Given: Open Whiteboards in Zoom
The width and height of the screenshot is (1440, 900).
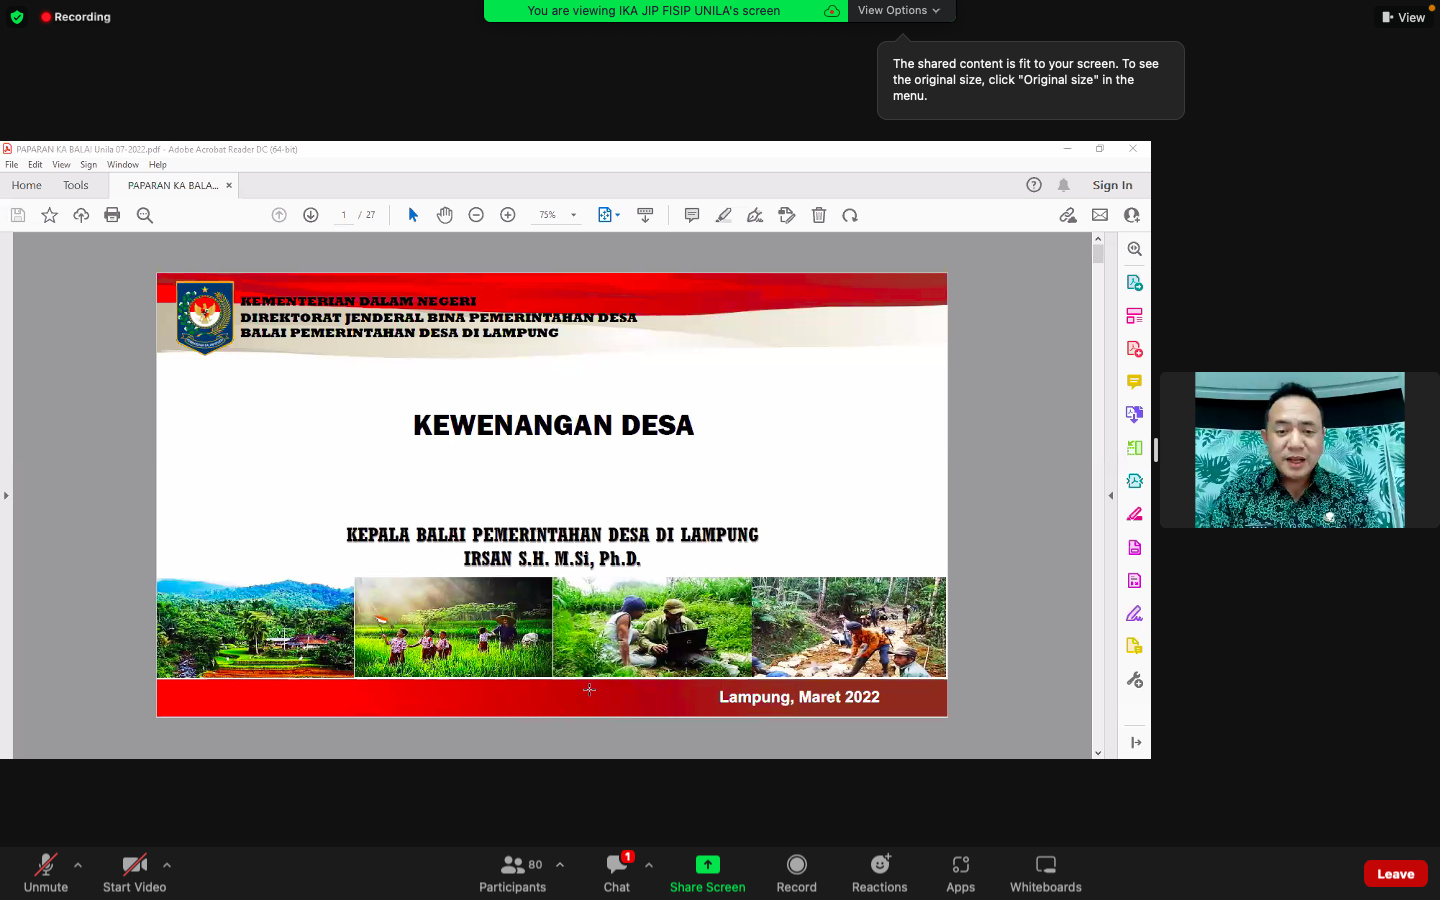Looking at the screenshot, I should 1045,872.
